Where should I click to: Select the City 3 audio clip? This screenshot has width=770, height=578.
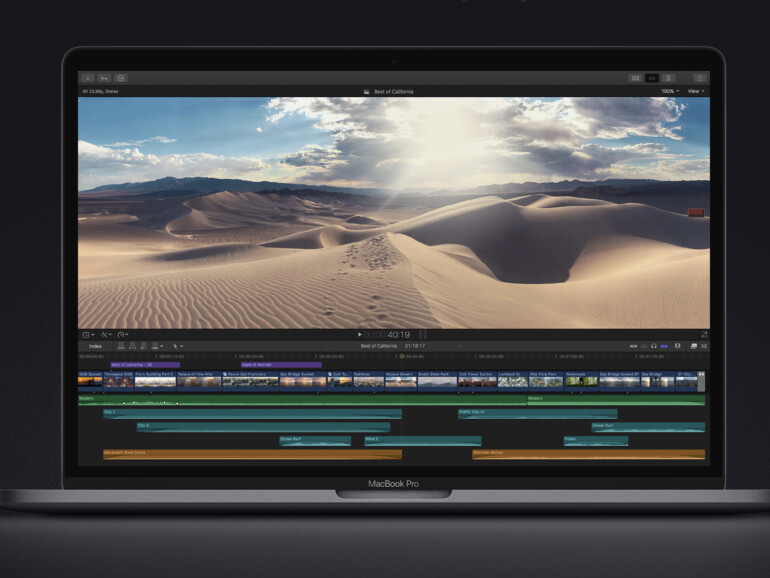[x=263, y=427]
